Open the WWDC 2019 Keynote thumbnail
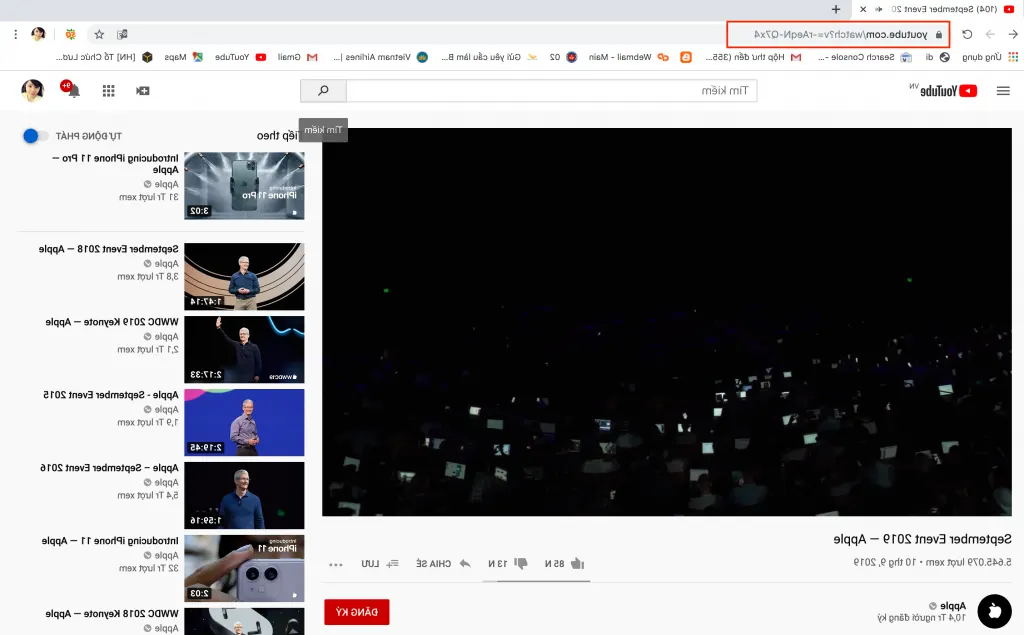Image resolution: width=1024 pixels, height=635 pixels. coord(244,350)
